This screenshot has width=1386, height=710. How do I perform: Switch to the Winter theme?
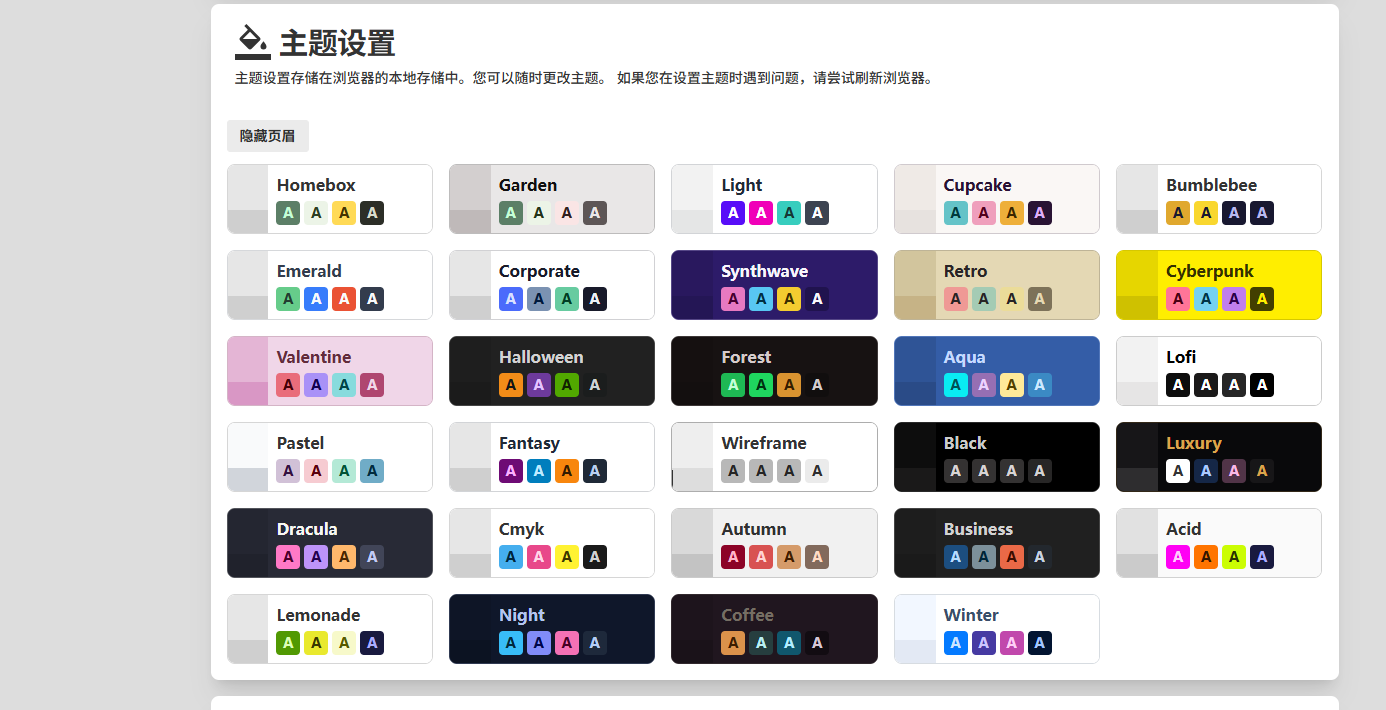997,629
